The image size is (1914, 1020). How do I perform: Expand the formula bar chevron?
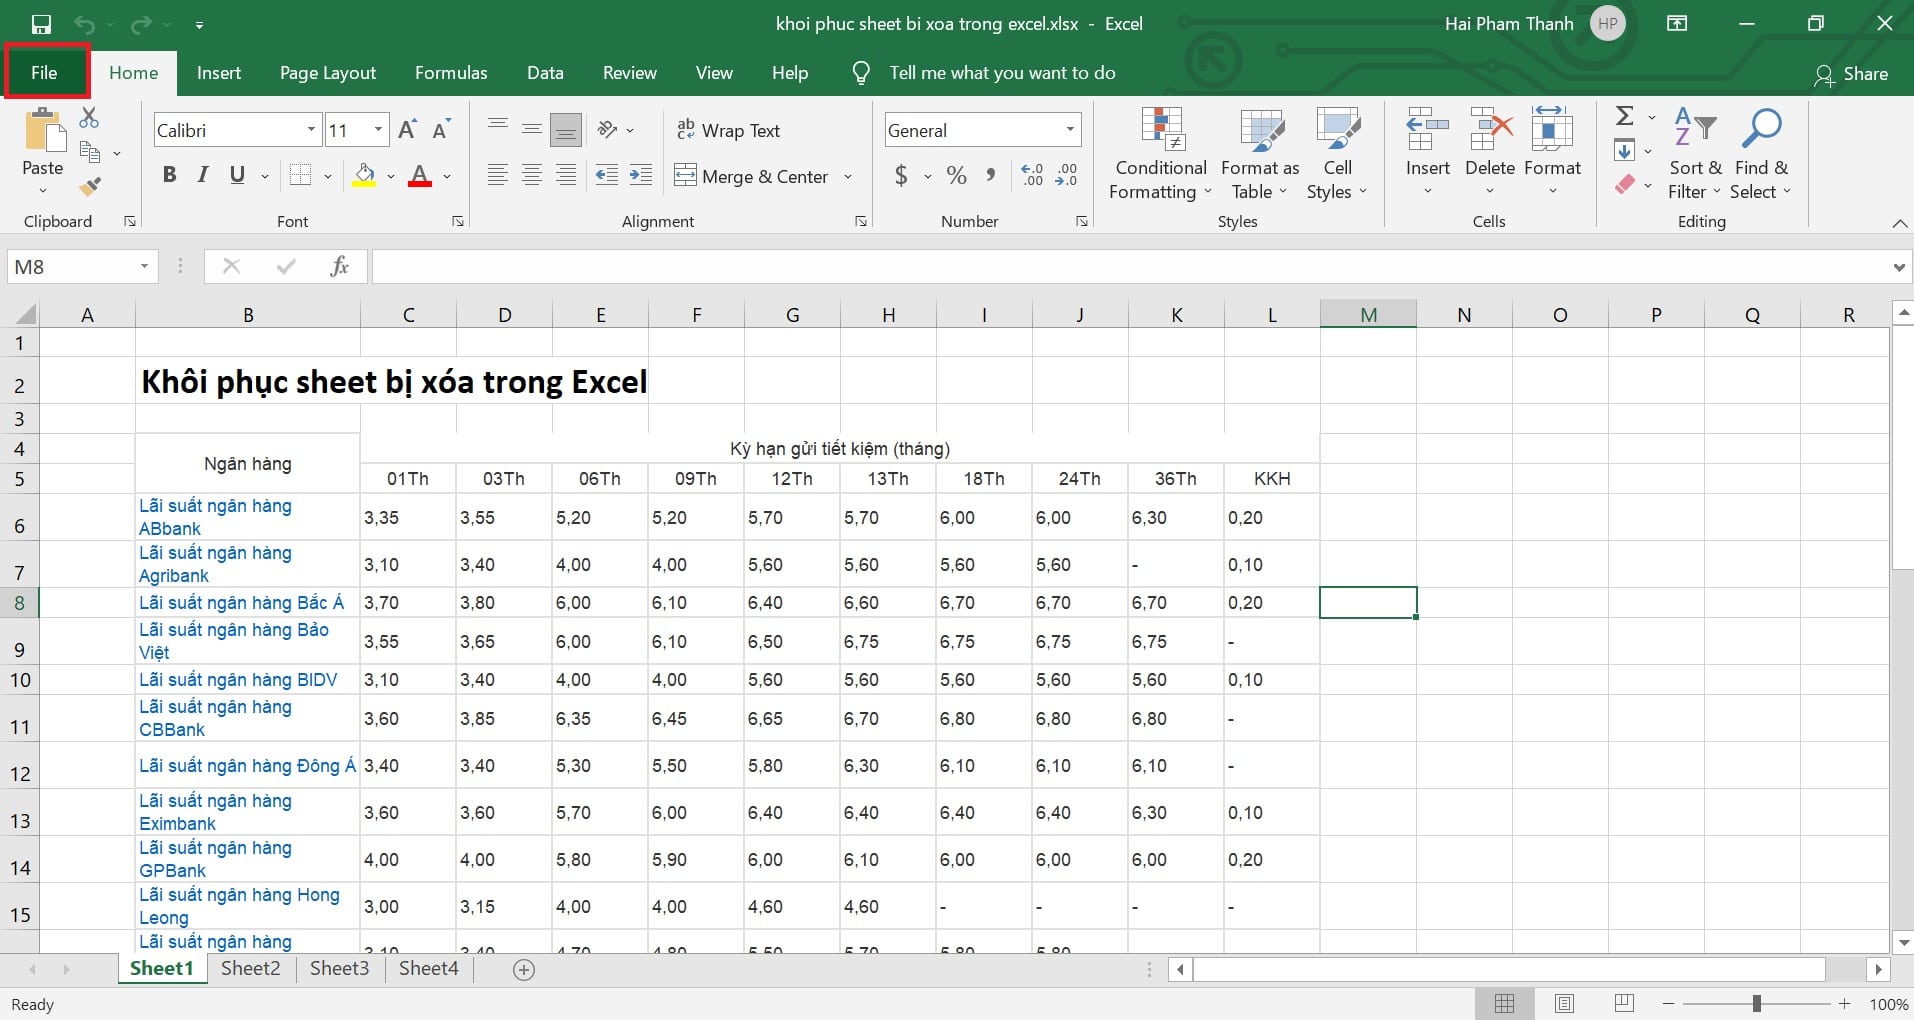[1898, 267]
